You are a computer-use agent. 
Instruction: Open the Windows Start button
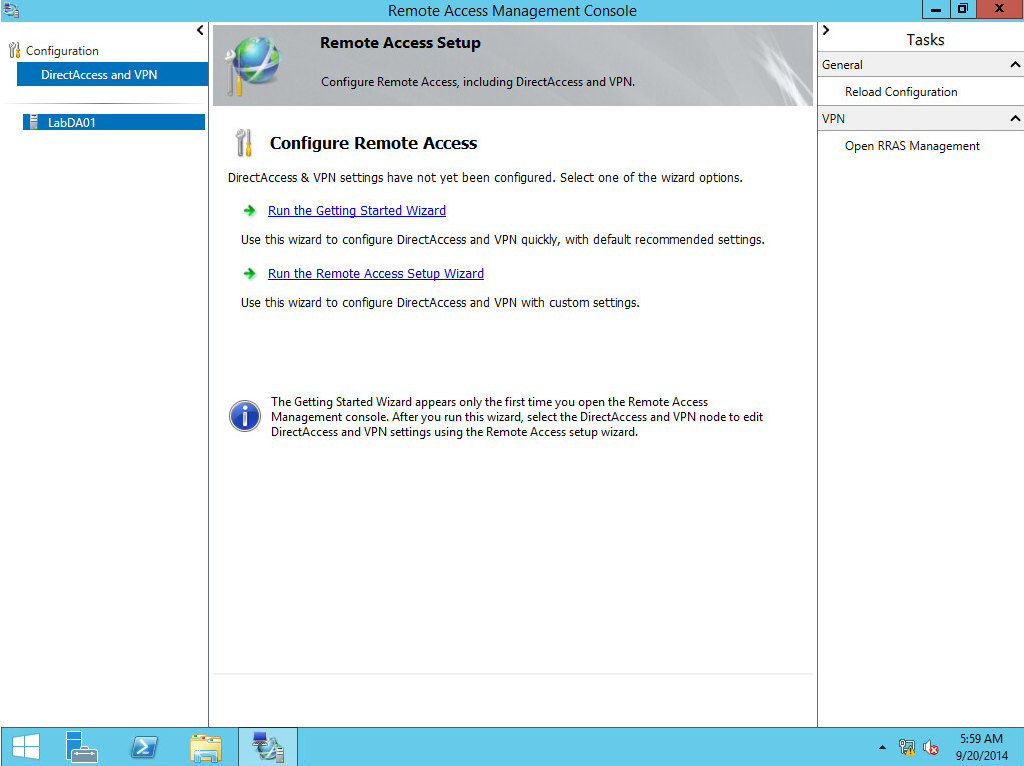tap(25, 747)
